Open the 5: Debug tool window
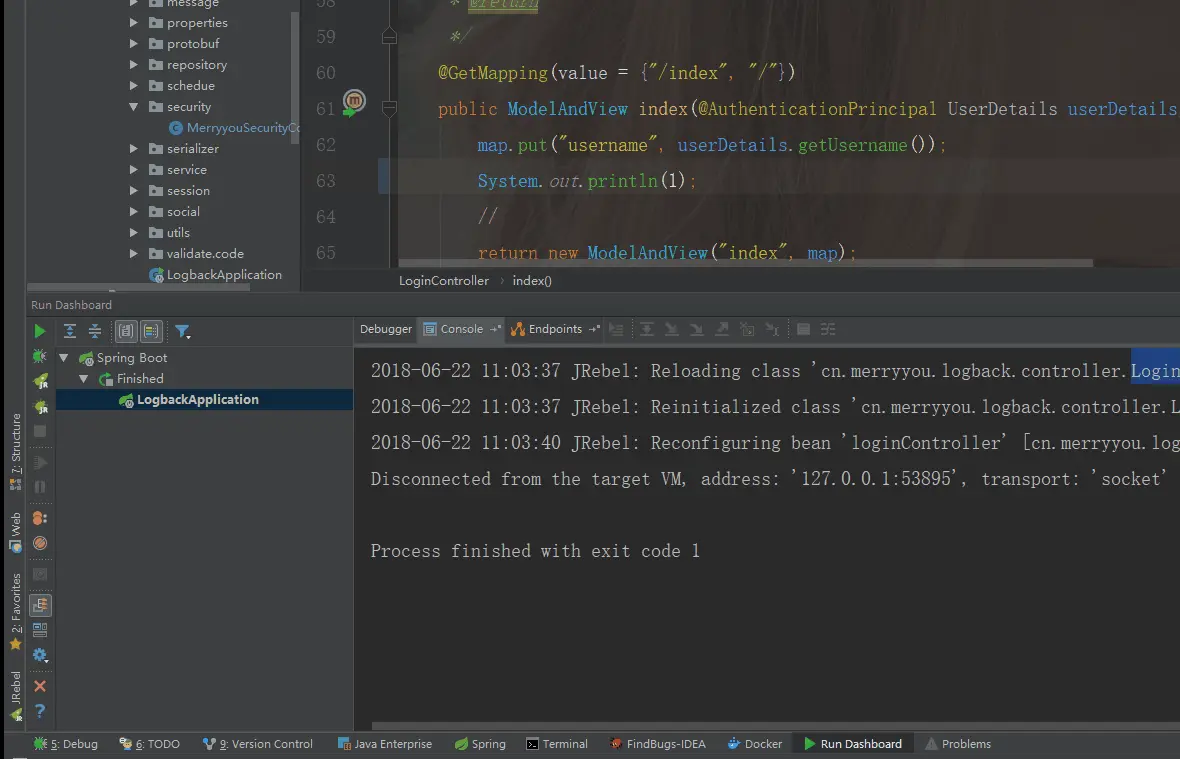This screenshot has width=1180, height=759. coord(65,744)
